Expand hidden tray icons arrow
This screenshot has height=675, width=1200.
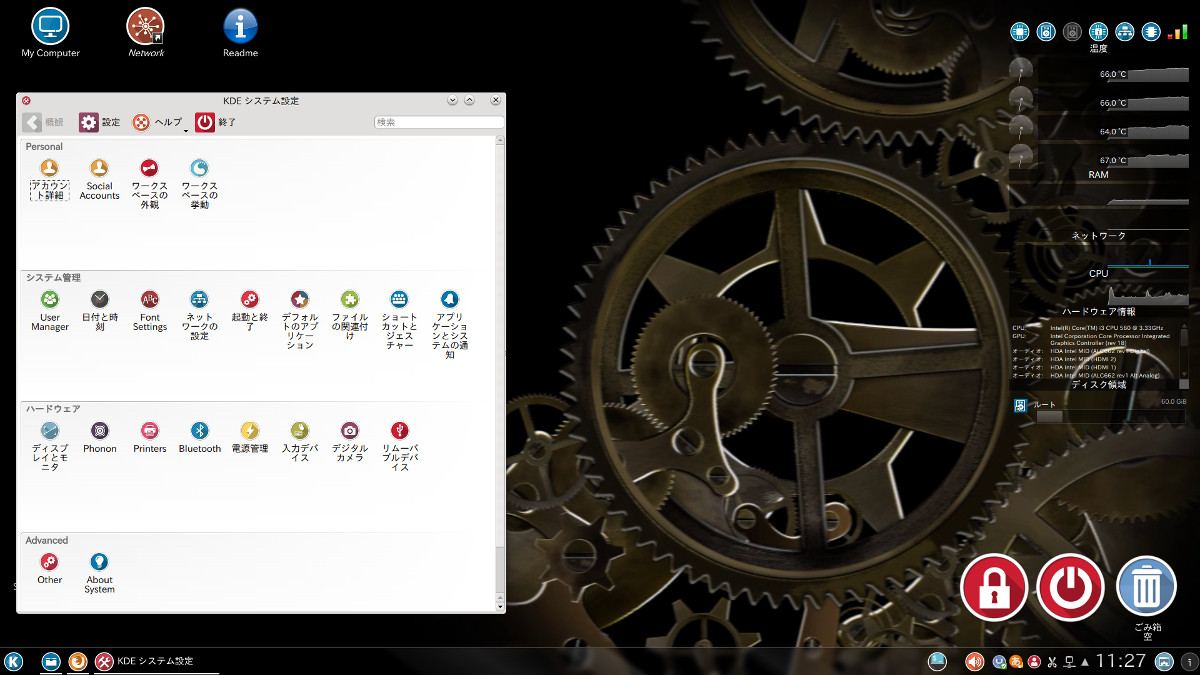tap(1085, 662)
